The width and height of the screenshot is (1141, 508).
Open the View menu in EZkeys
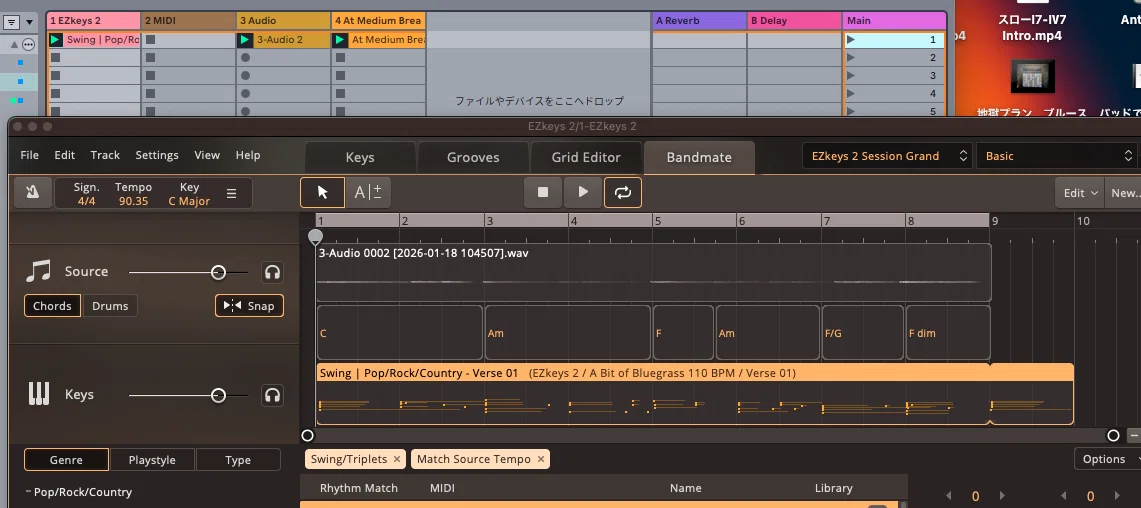click(x=207, y=155)
